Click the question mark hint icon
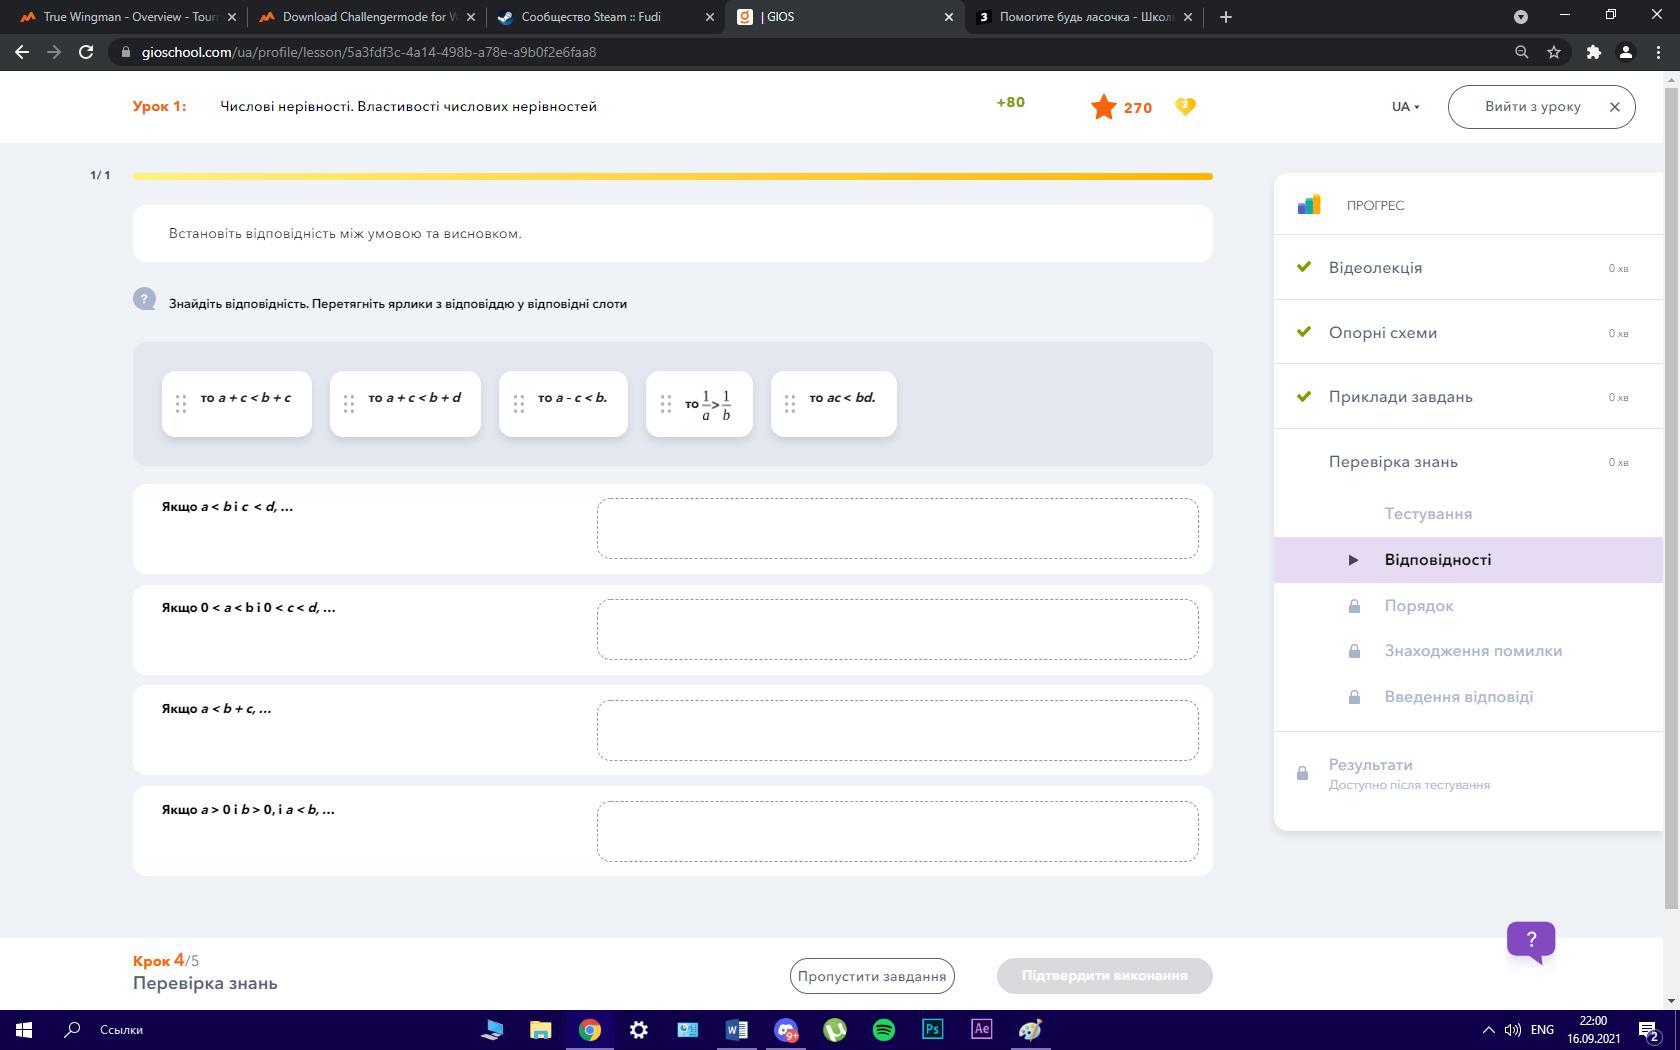 pos(145,299)
